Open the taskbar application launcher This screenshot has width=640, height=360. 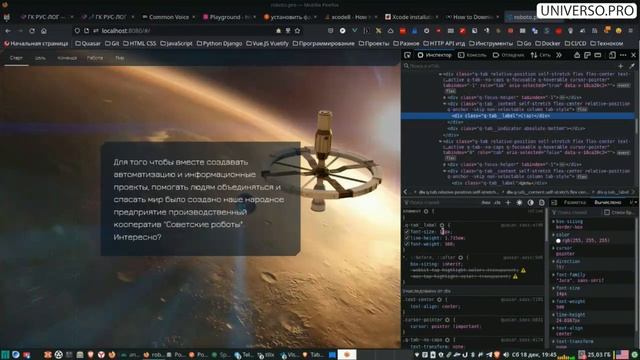pos(5,355)
